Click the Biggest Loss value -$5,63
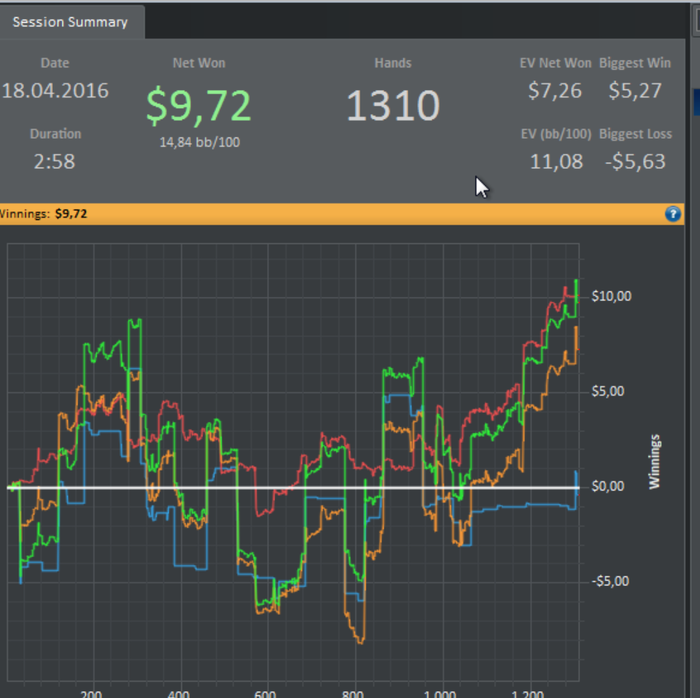The height and width of the screenshot is (698, 700). (635, 161)
